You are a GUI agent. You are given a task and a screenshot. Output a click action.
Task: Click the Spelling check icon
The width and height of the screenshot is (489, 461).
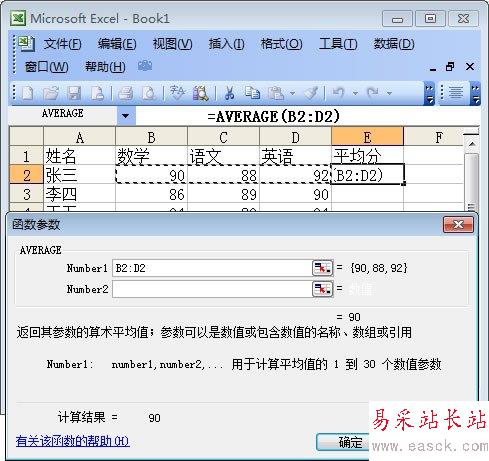tap(177, 93)
